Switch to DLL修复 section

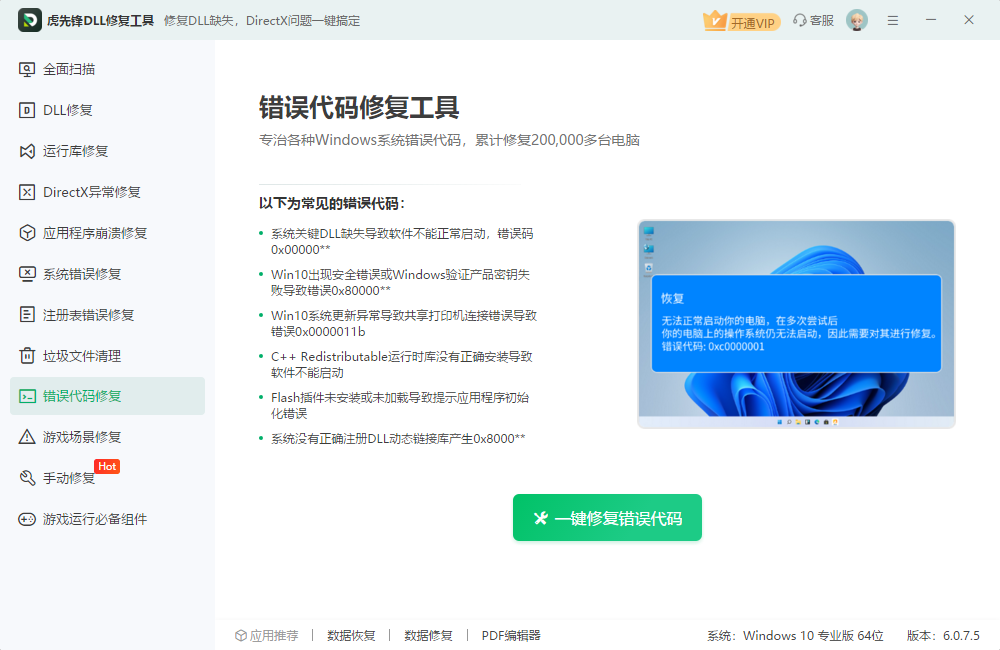coord(107,110)
